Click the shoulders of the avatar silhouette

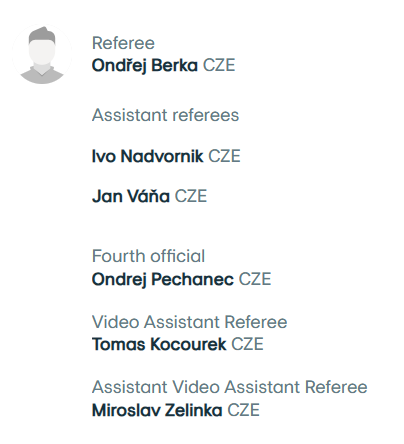tap(42, 76)
